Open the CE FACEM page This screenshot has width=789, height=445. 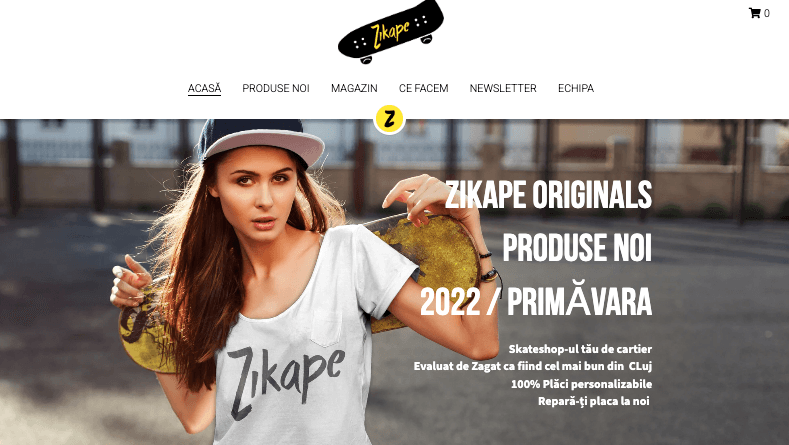point(424,88)
